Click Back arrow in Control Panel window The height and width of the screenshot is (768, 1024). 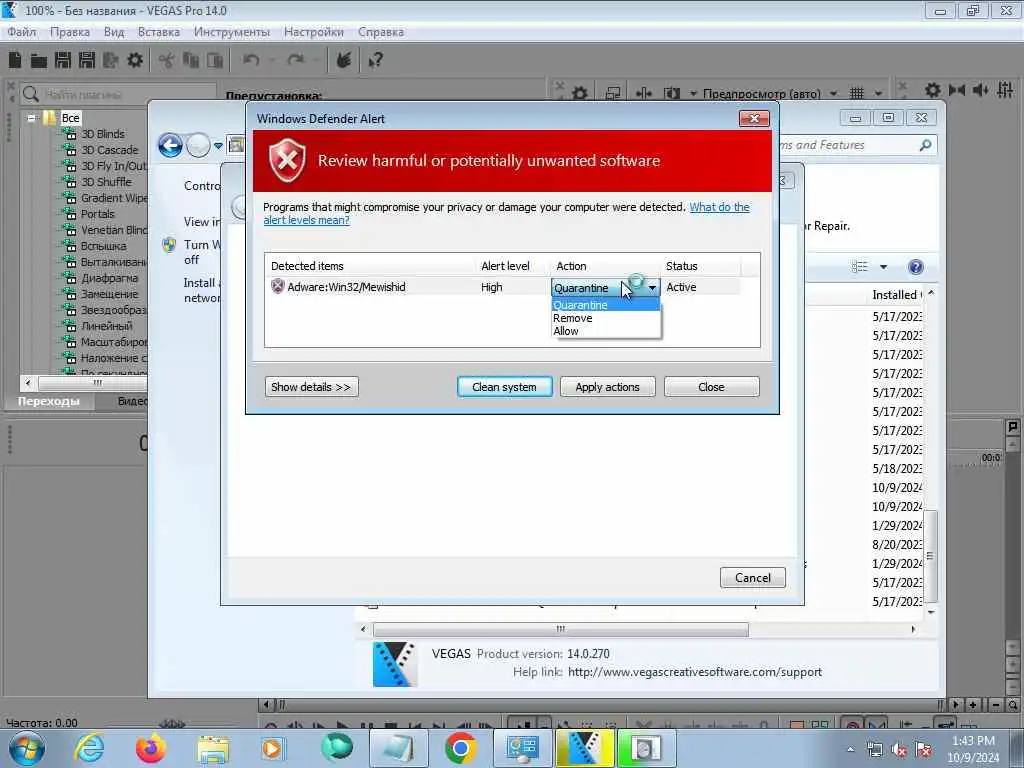point(170,145)
